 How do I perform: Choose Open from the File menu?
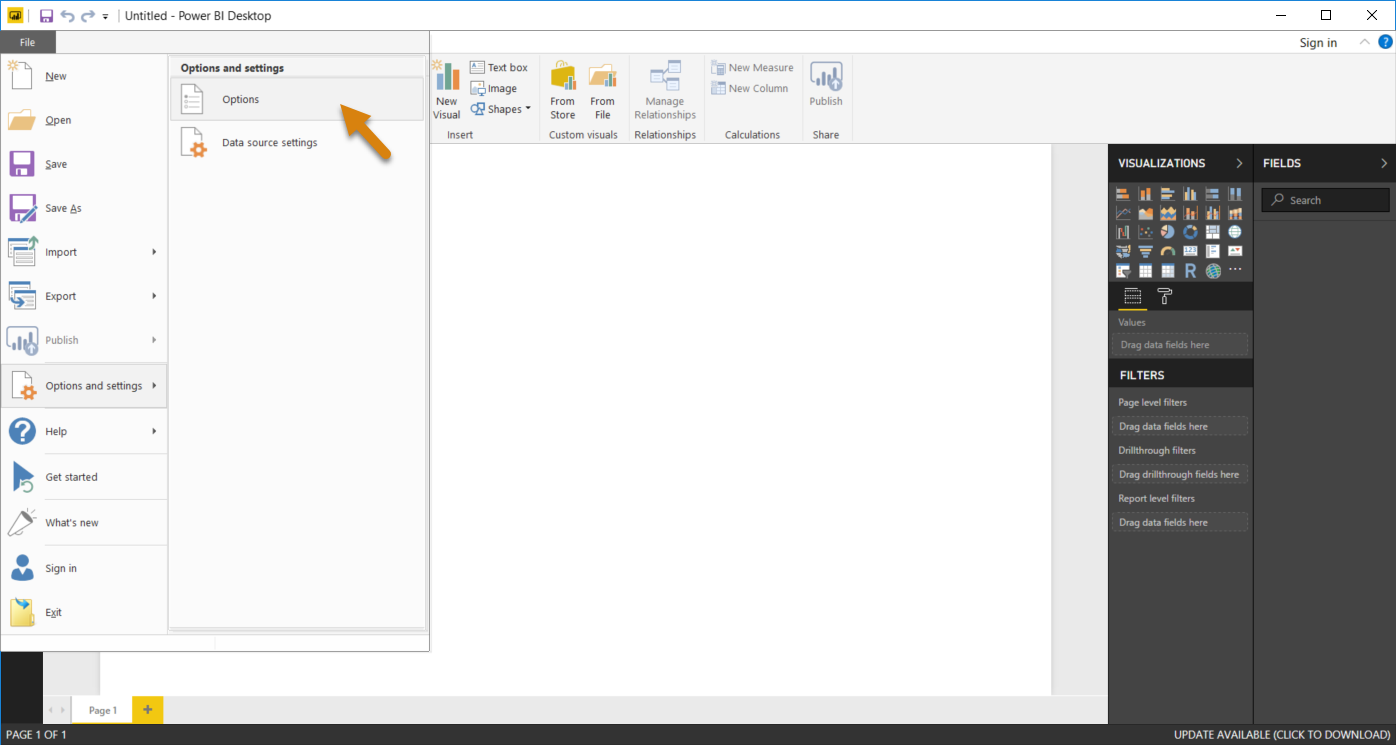coord(84,120)
